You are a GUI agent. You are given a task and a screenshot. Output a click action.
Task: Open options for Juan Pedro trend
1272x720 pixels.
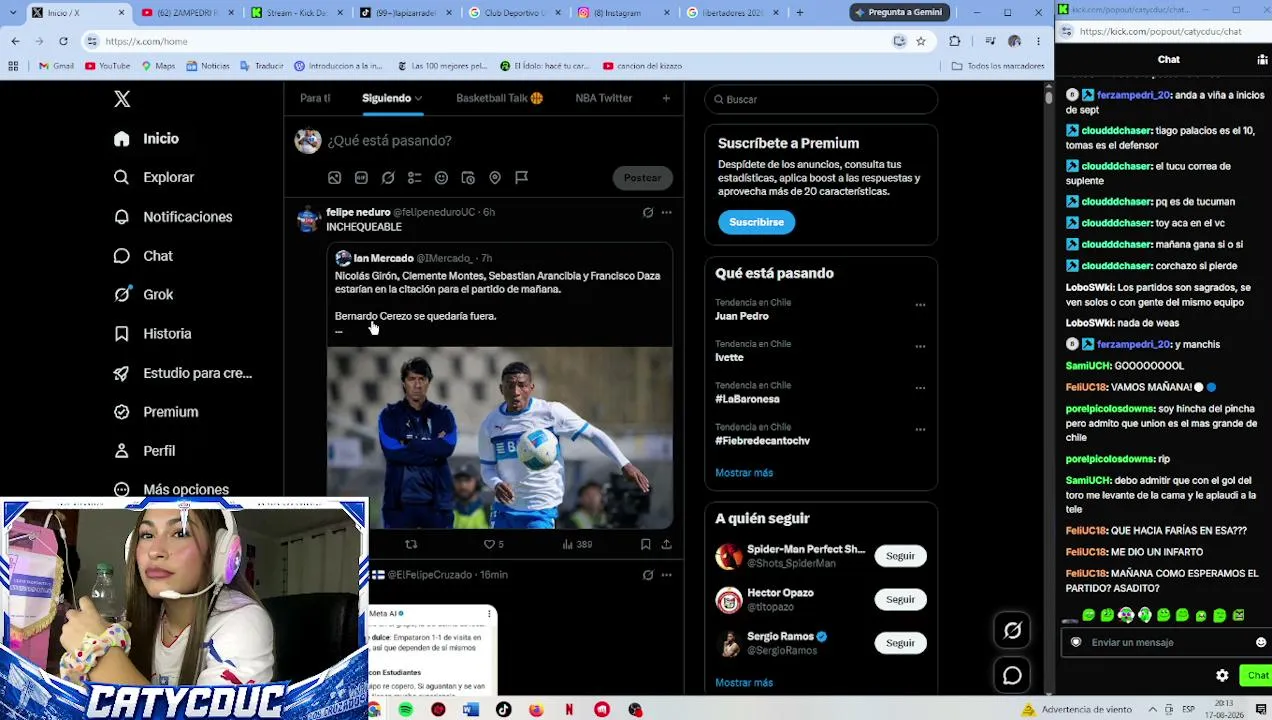click(920, 305)
